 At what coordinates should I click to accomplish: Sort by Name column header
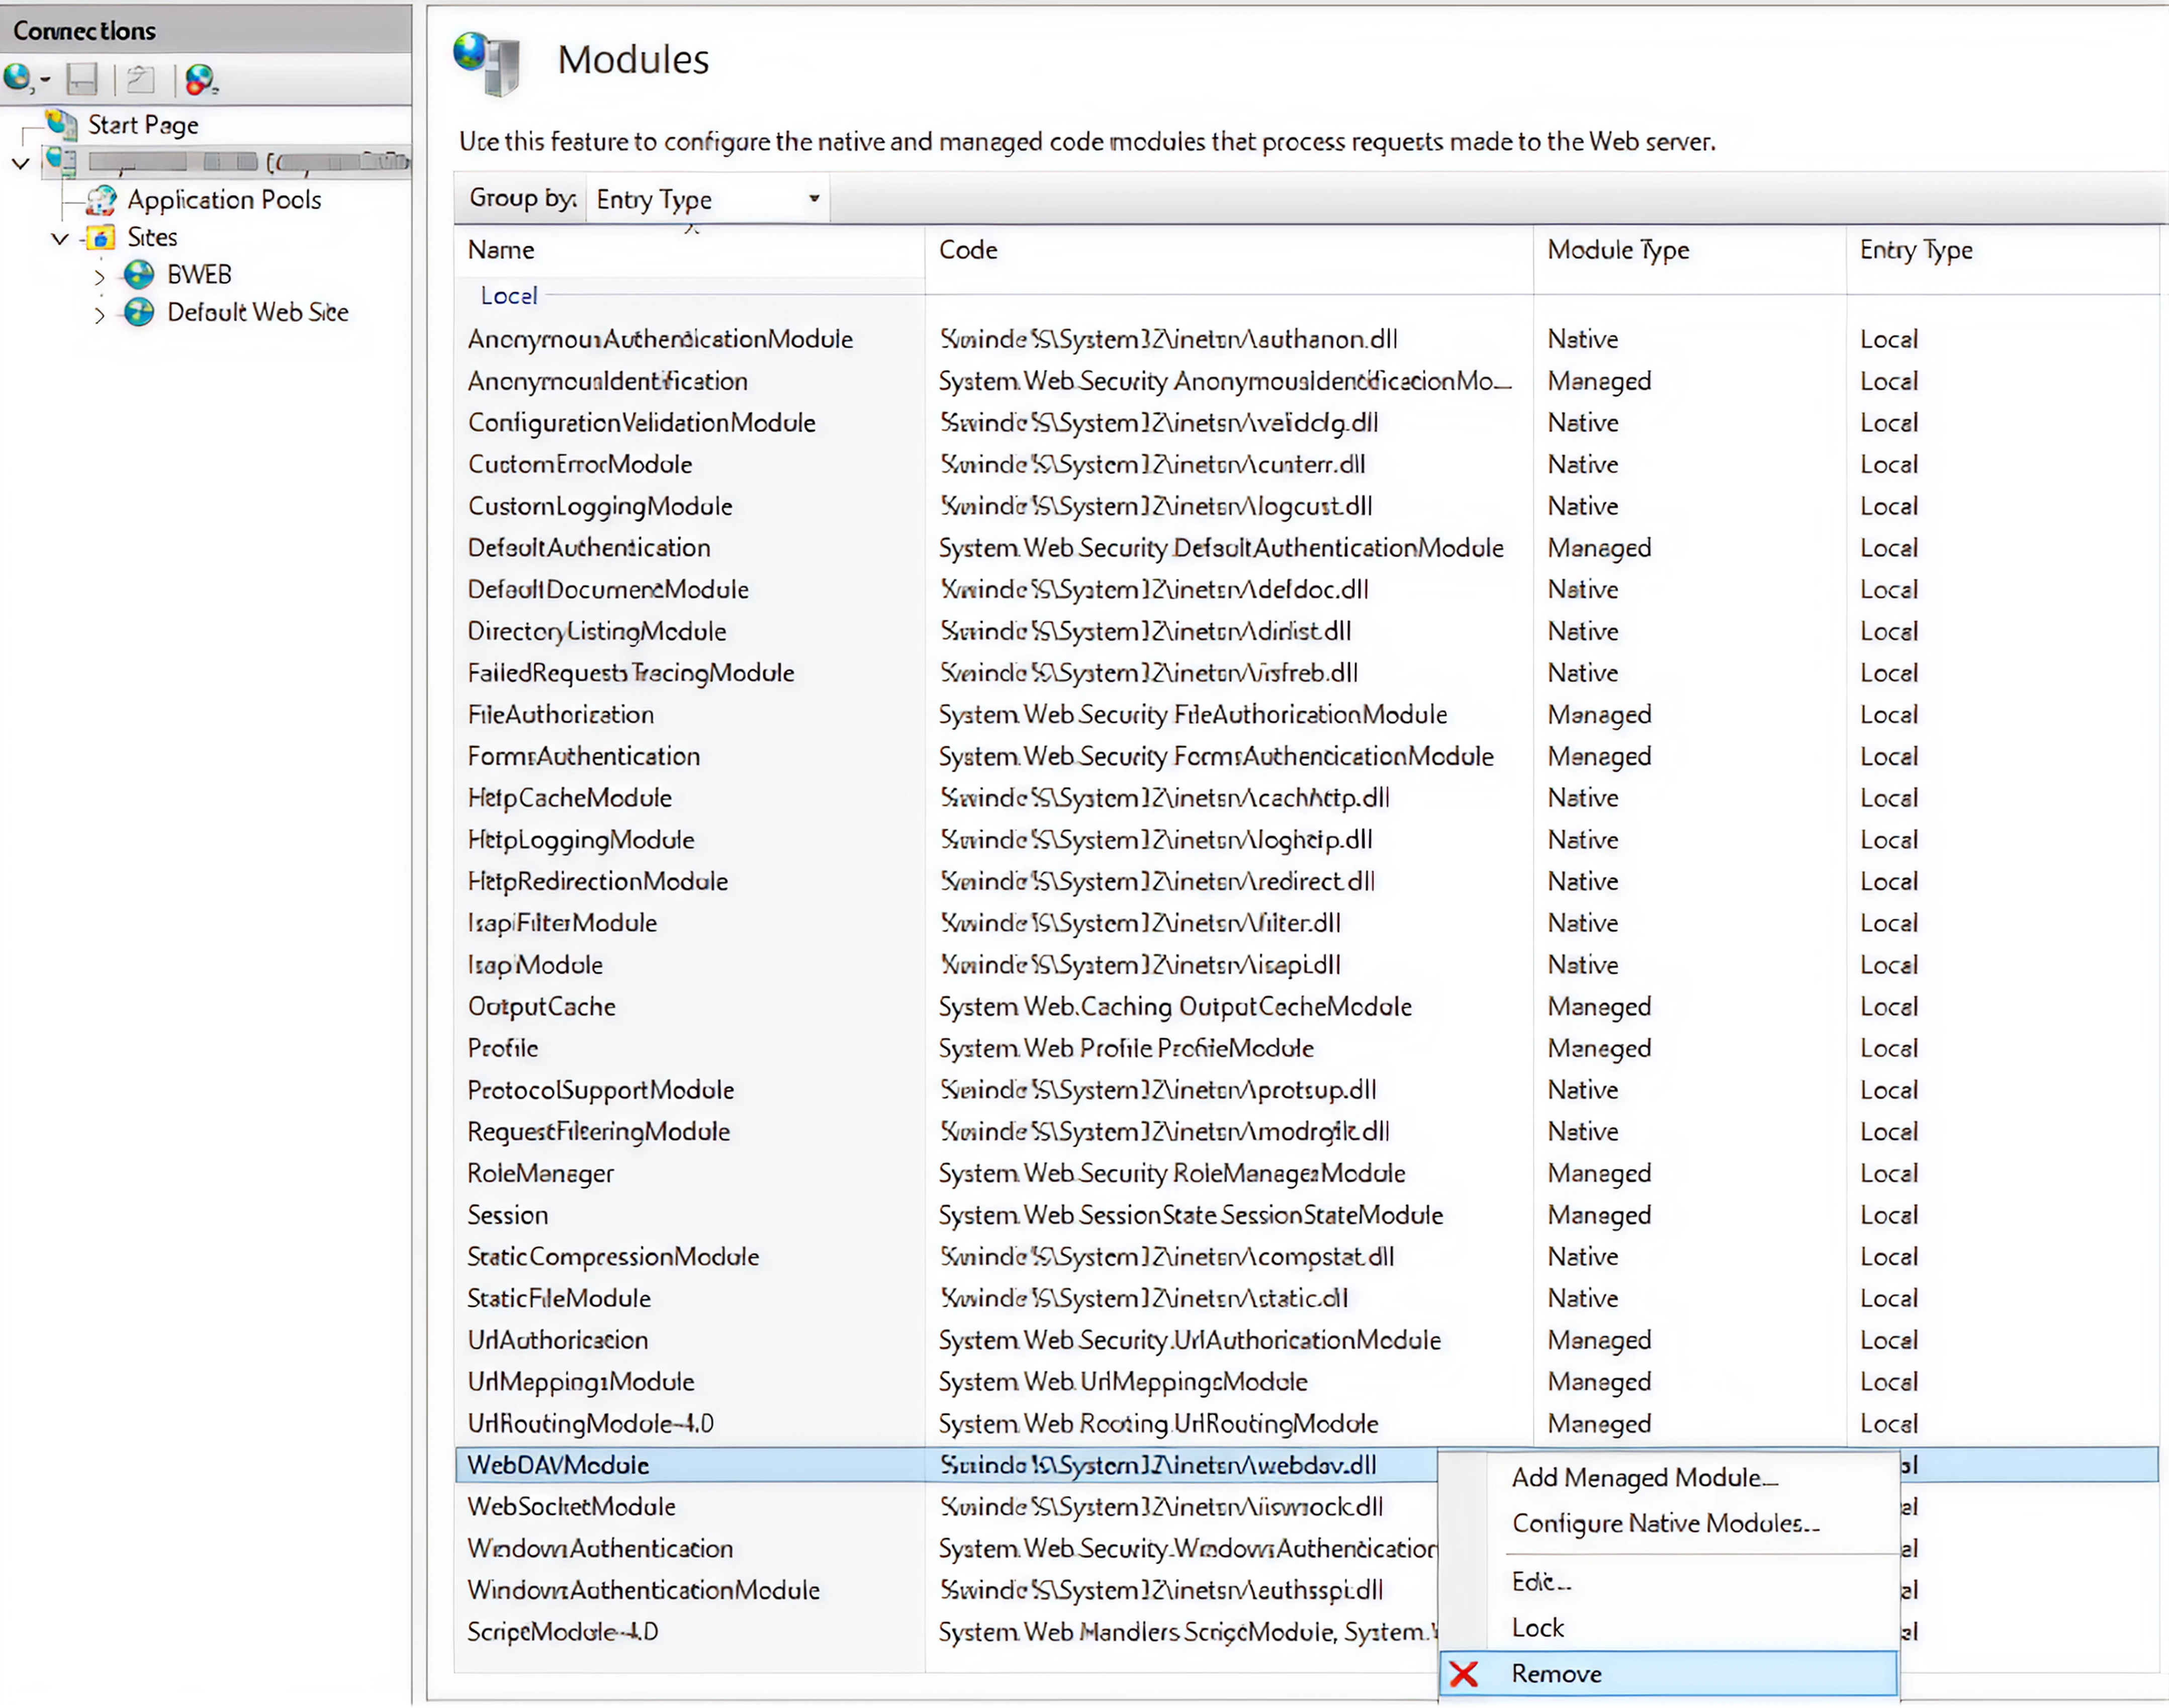[x=689, y=250]
